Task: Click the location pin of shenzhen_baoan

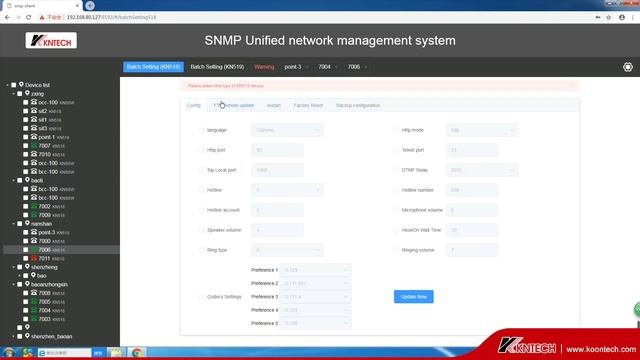Action: coord(27,336)
